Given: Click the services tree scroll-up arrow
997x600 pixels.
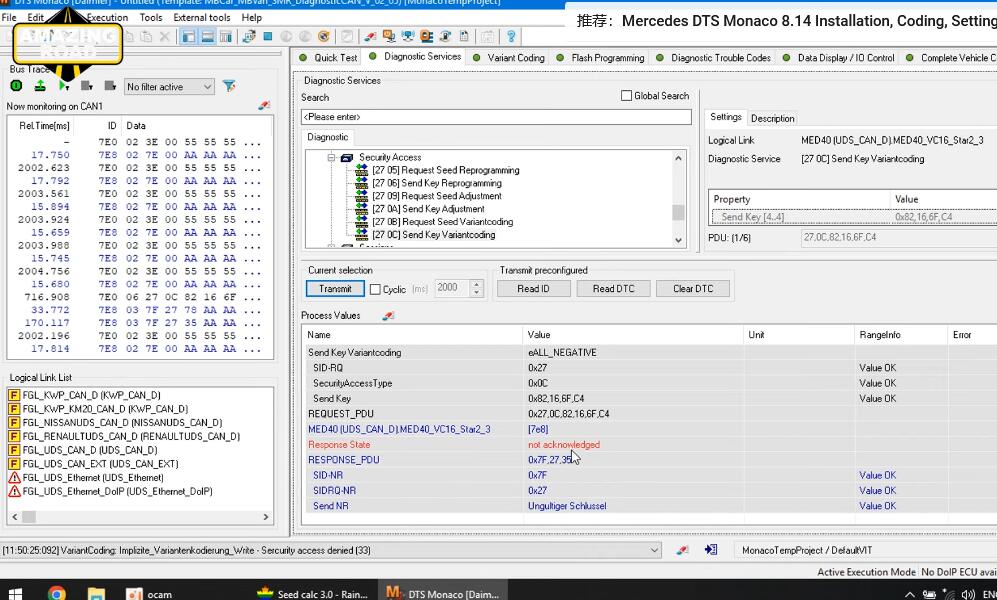Looking at the screenshot, I should click(678, 158).
